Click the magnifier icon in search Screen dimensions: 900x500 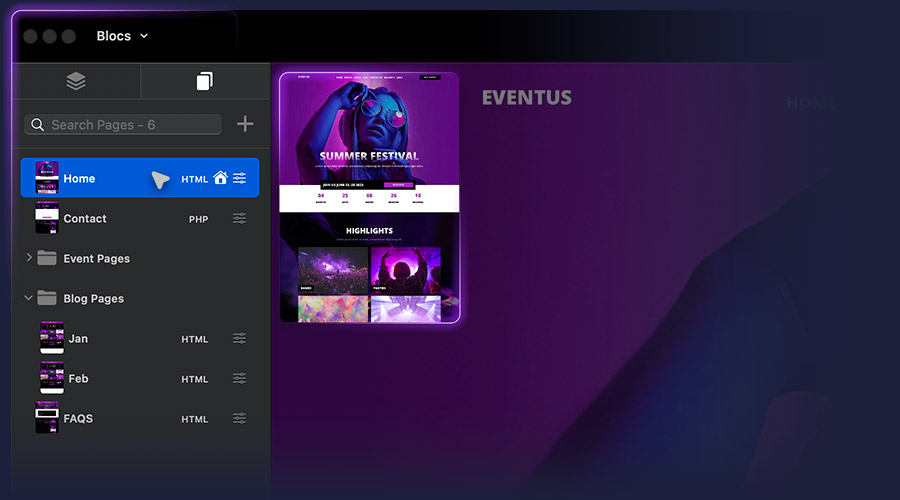(x=37, y=125)
